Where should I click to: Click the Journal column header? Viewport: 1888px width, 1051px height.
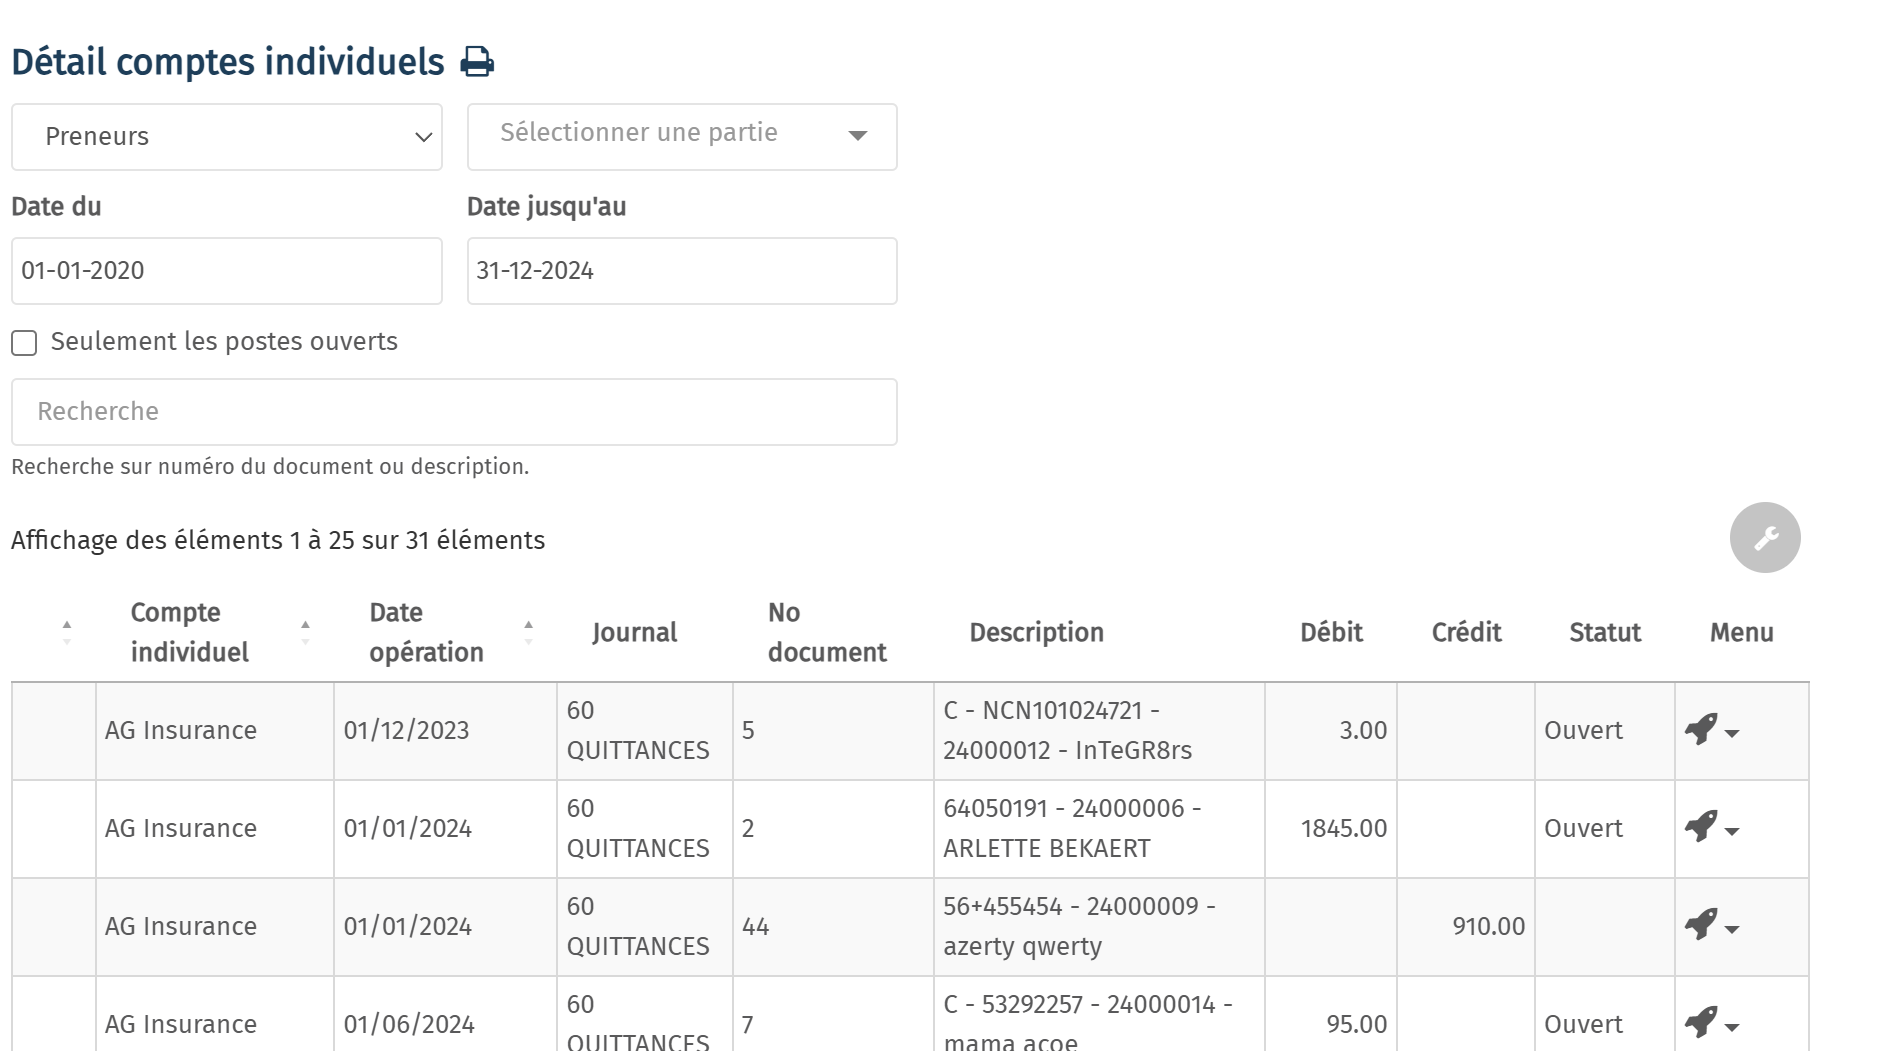[634, 633]
